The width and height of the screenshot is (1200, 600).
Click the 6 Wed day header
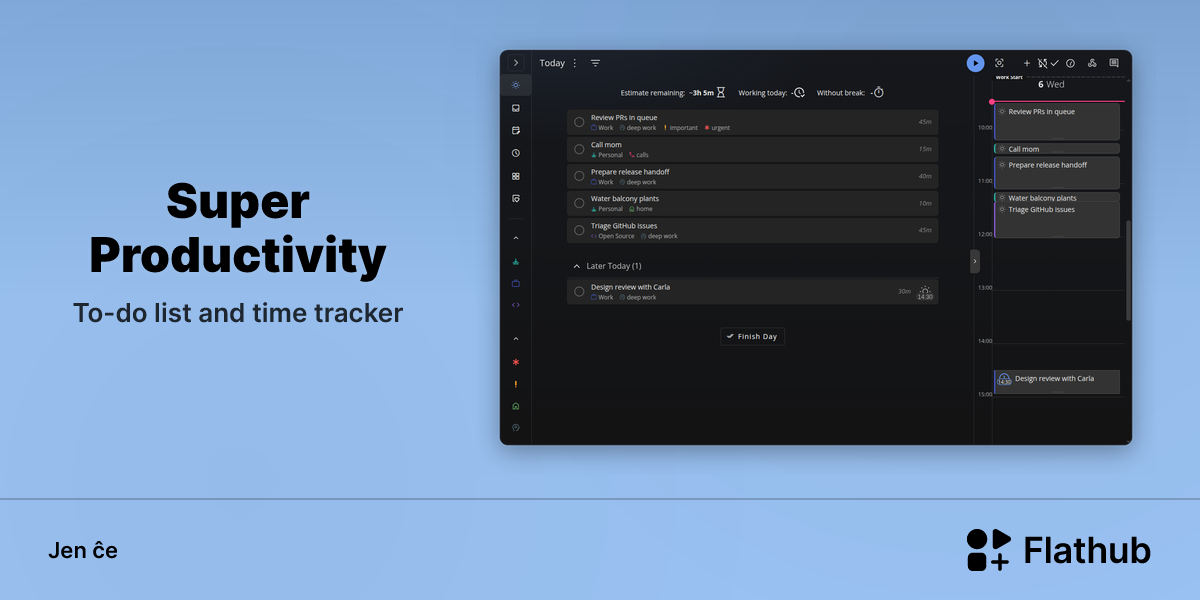(1051, 85)
